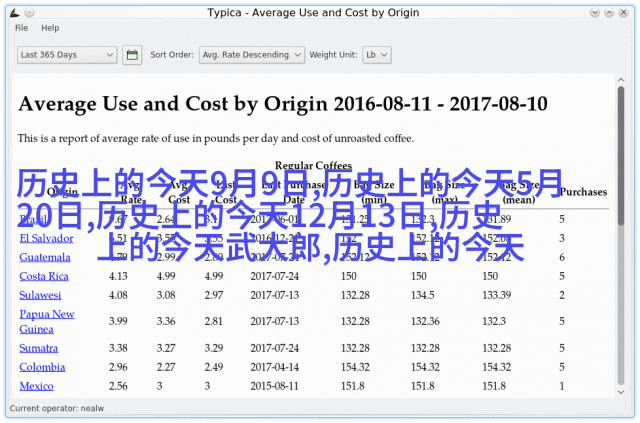640x423 pixels.
Task: Follow the El Salvador origin link
Action: (46, 238)
